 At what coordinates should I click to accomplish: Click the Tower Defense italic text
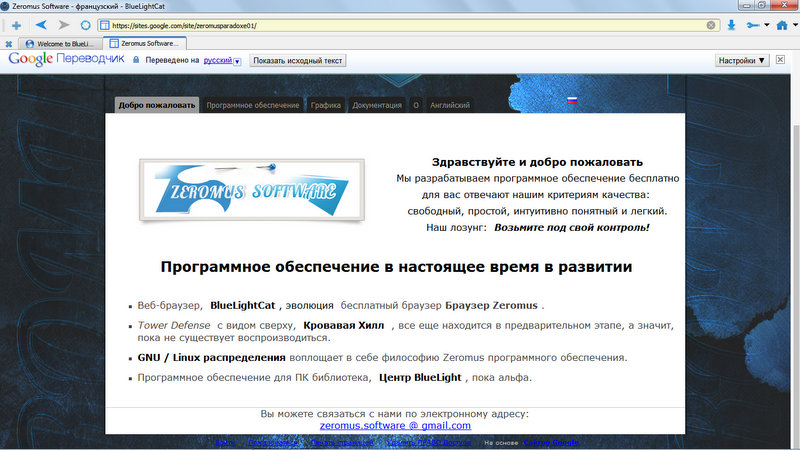pos(173,326)
